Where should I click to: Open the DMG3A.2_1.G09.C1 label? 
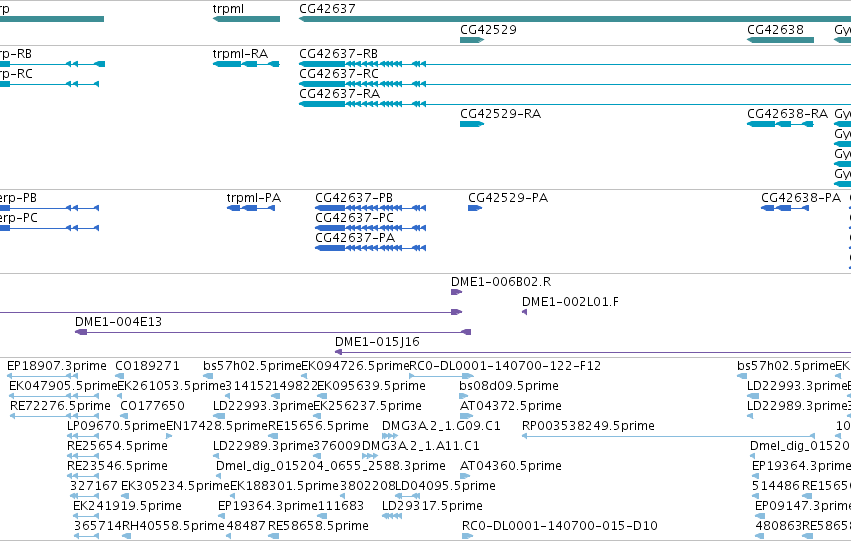tap(441, 427)
